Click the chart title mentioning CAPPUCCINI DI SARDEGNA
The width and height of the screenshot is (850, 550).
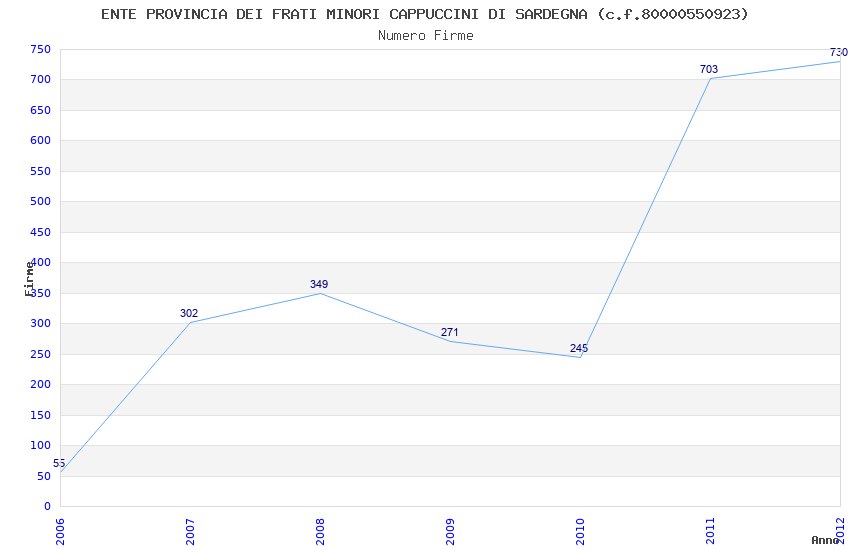424,14
